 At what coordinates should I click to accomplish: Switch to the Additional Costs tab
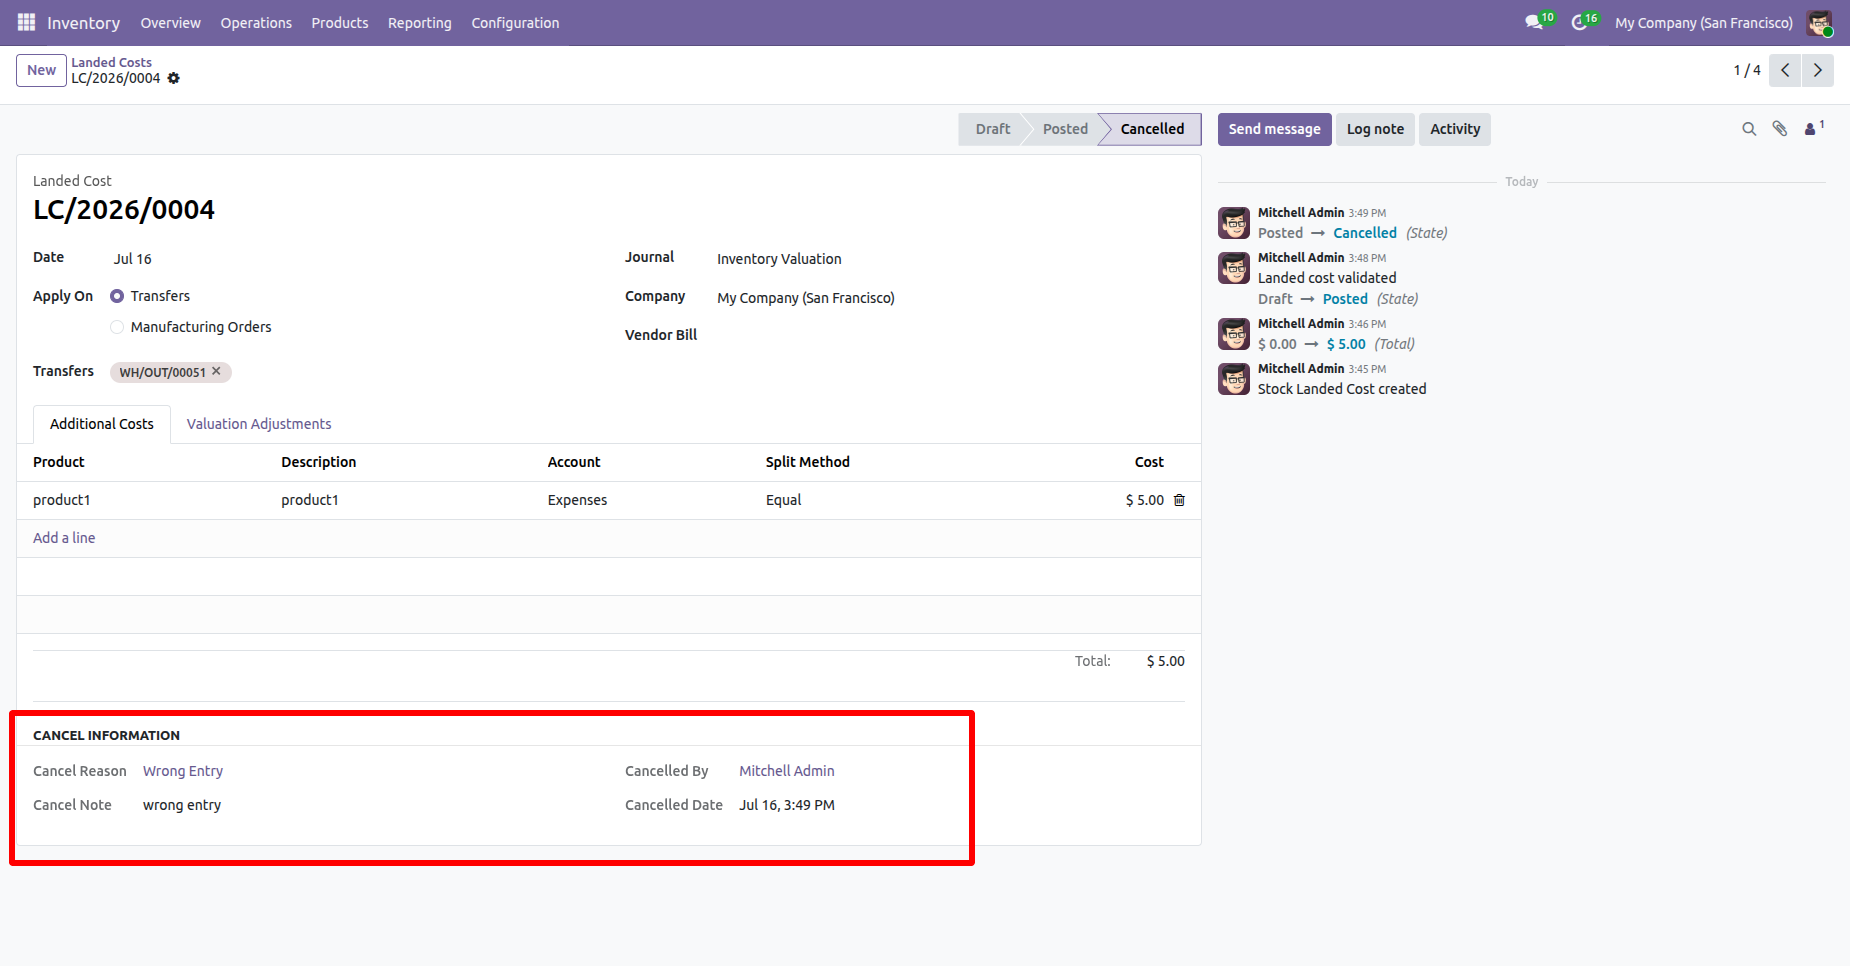pyautogui.click(x=102, y=424)
